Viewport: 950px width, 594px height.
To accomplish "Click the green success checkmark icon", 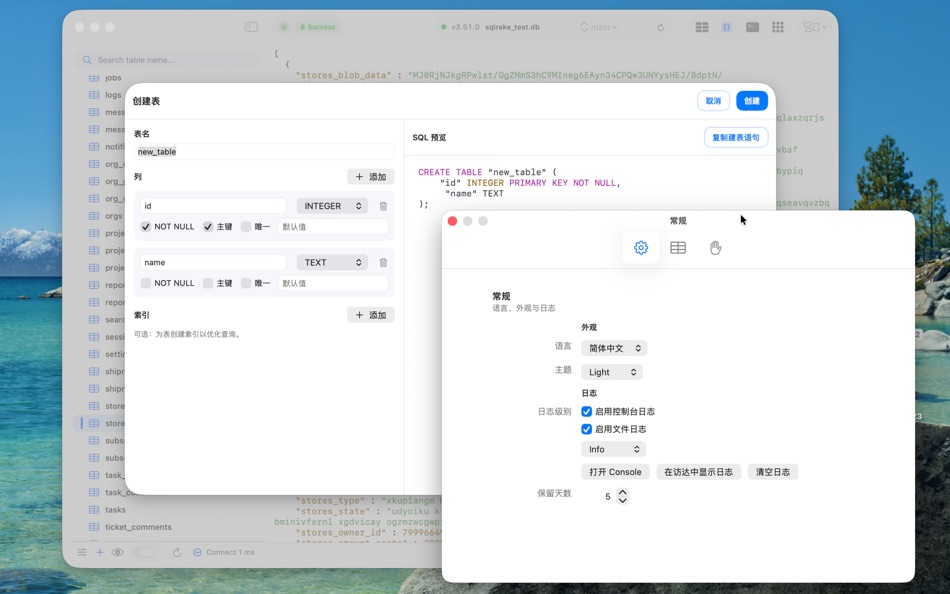I will (x=284, y=27).
